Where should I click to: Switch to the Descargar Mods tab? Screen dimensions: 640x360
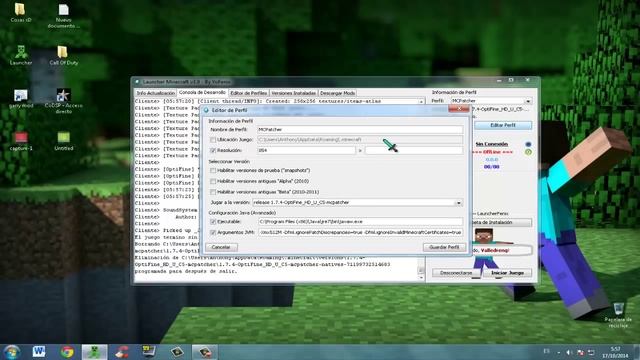(x=338, y=93)
